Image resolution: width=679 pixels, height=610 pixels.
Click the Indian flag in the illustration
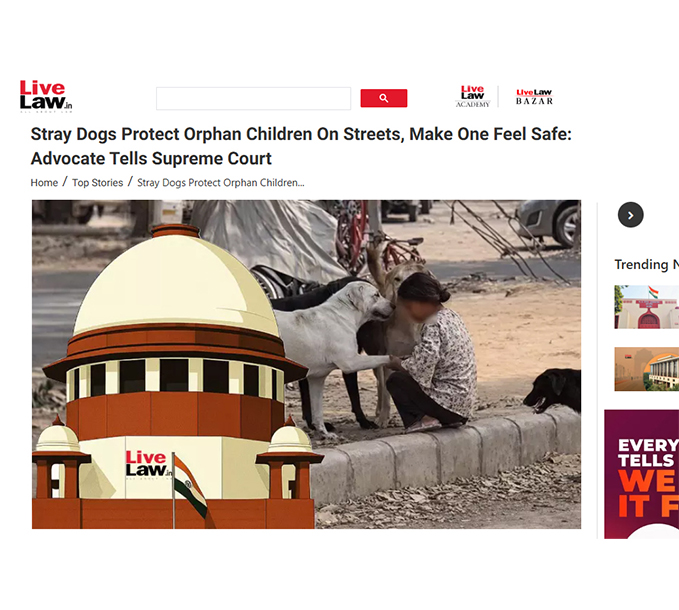point(189,485)
